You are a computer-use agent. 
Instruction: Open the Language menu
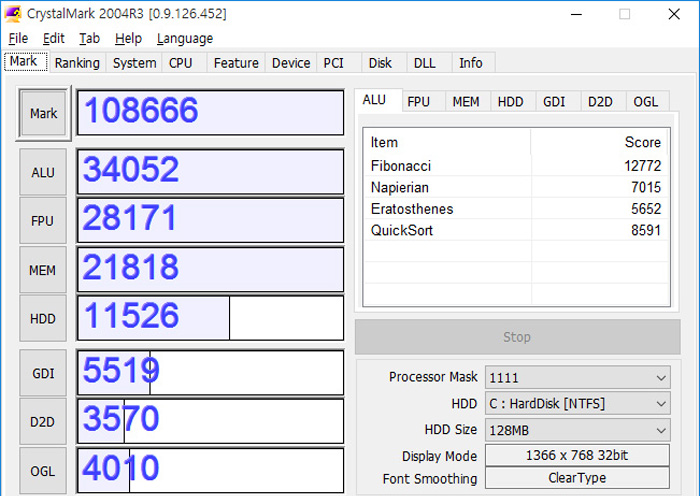click(185, 39)
